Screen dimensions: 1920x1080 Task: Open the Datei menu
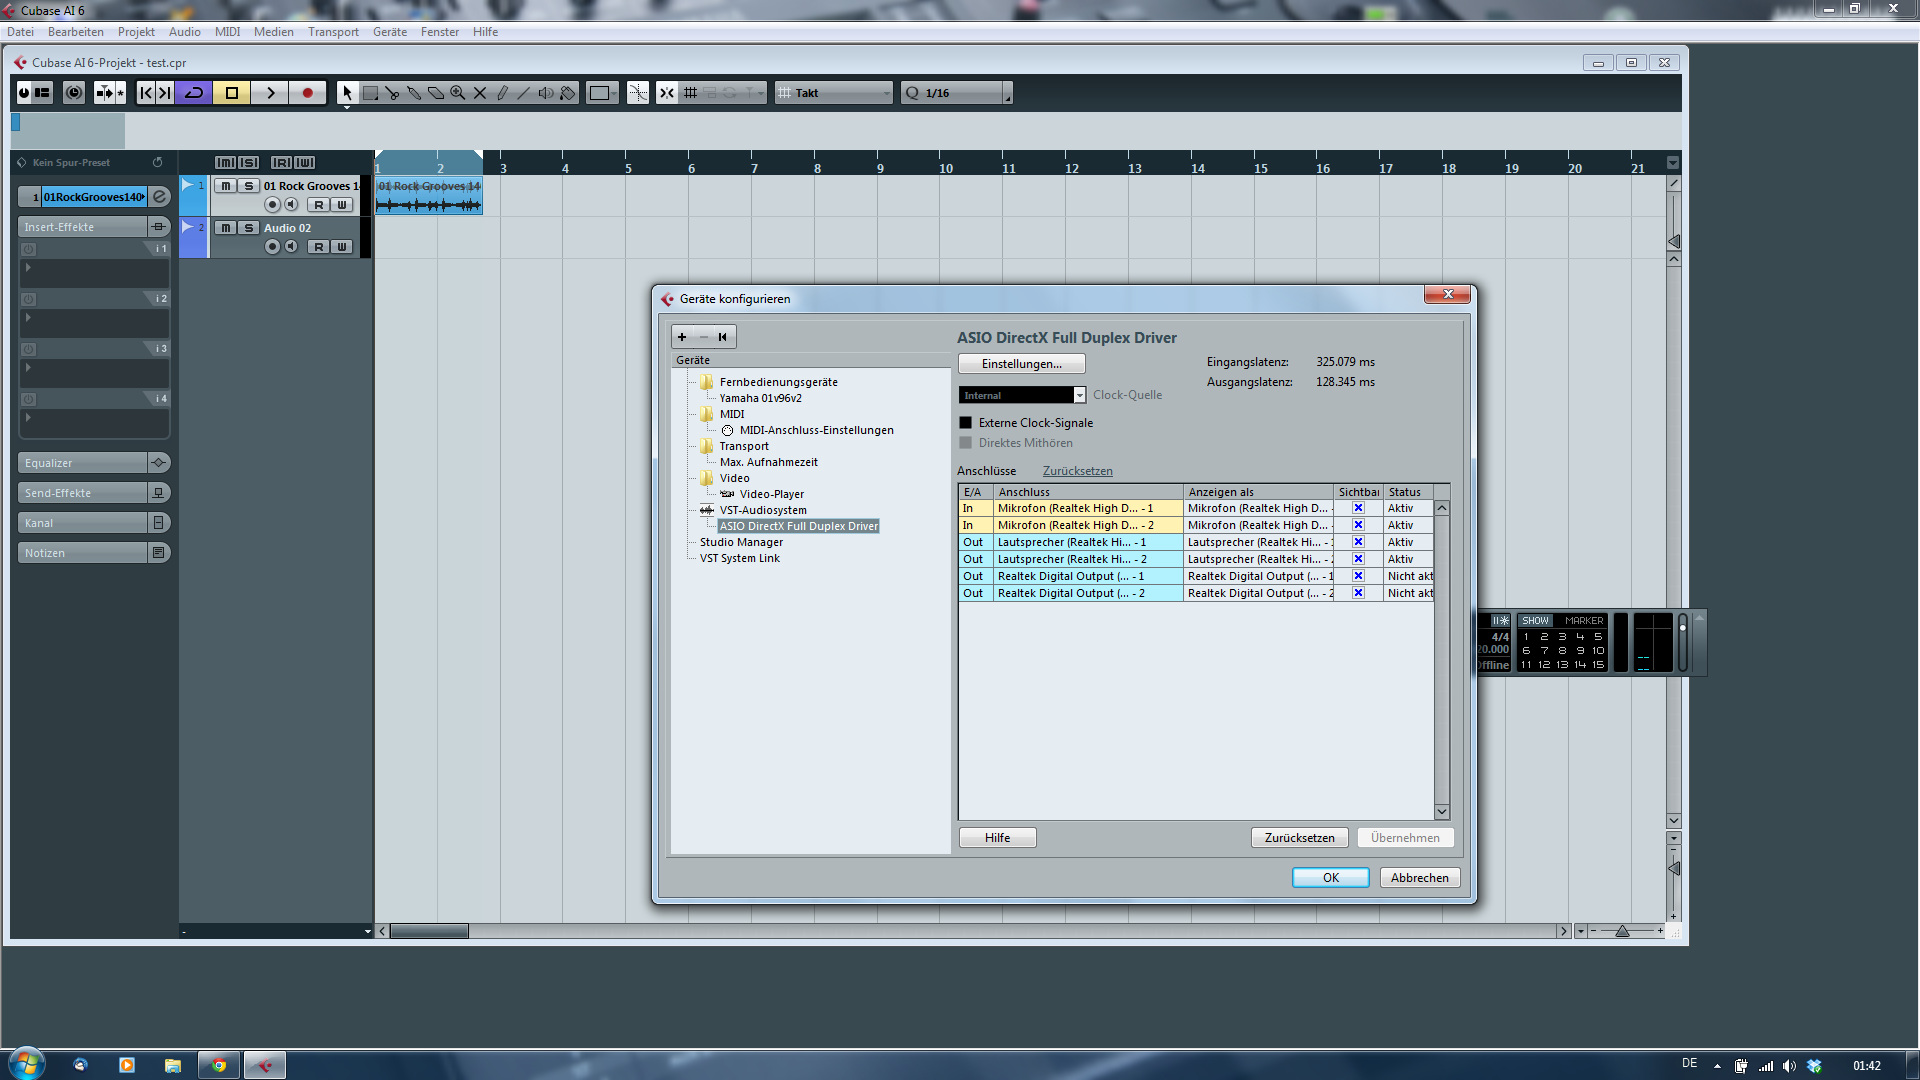click(x=20, y=32)
